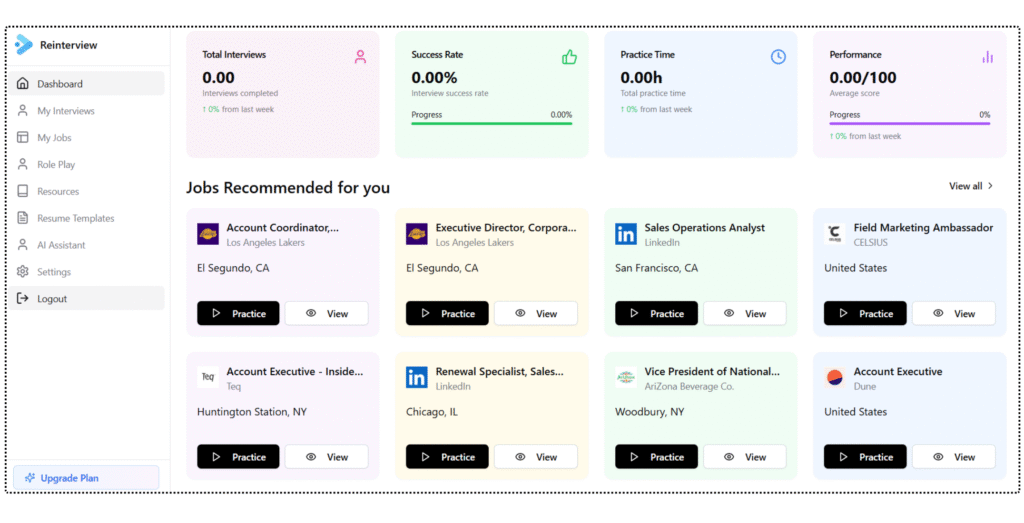The width and height of the screenshot is (1024, 523).
Task: Click the Performance bar chart icon
Action: tap(987, 57)
